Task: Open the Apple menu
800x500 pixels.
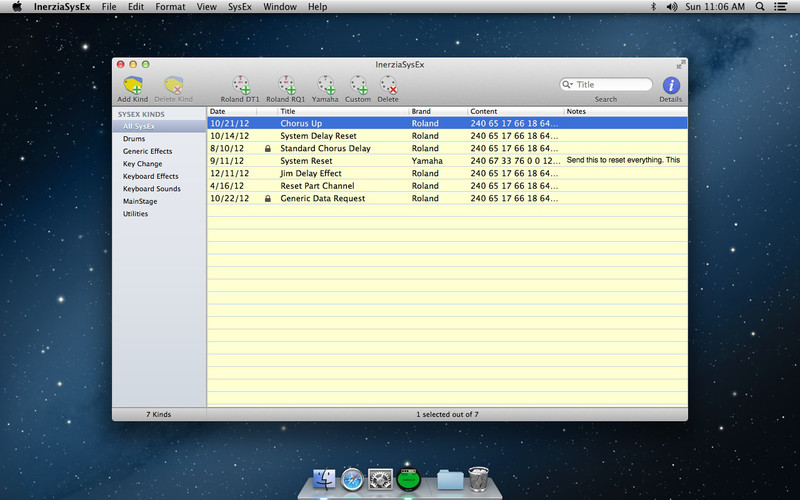Action: (17, 7)
